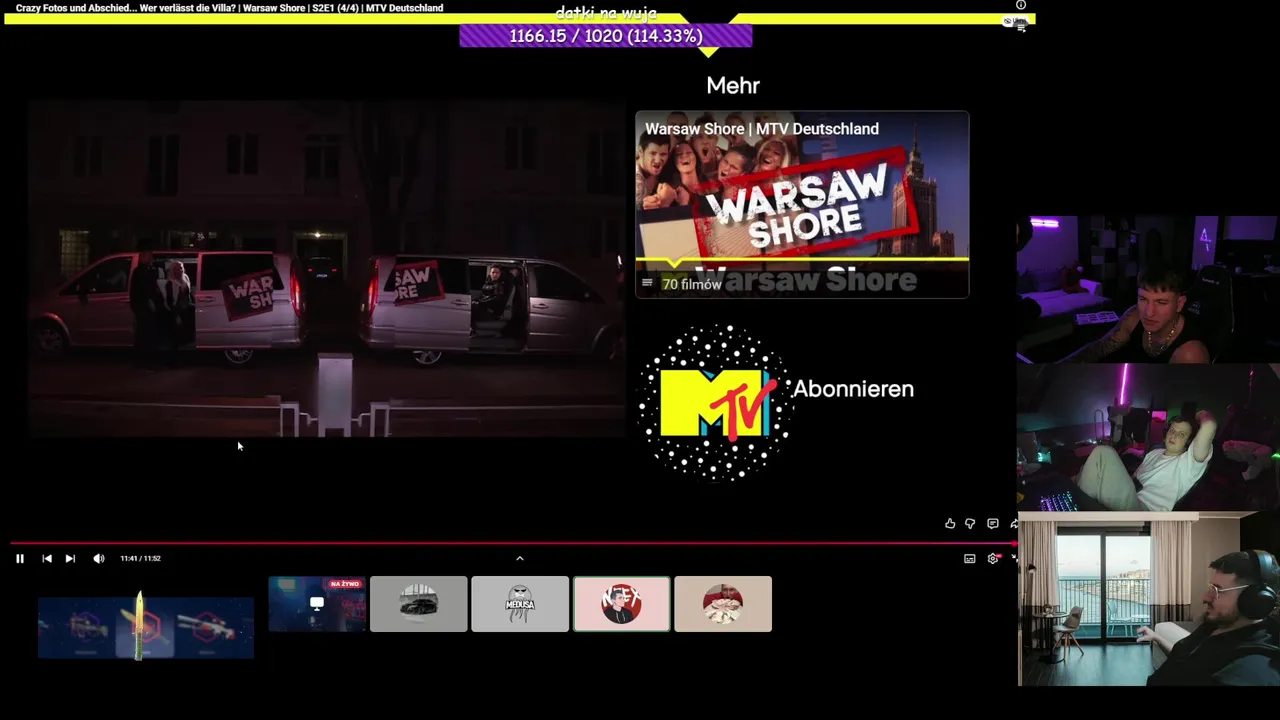
Task: Mute the video volume
Action: point(98,559)
